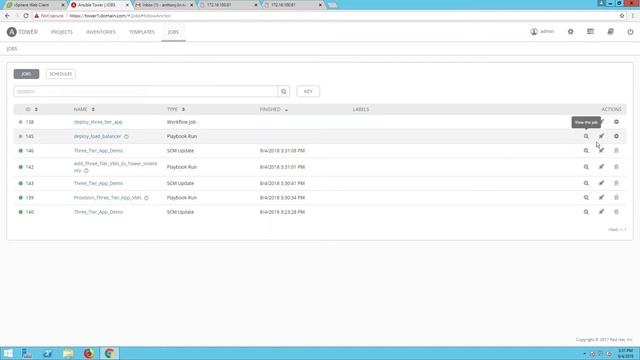
Task: Click the Chrome taskbar icon
Action: pyautogui.click(x=109, y=353)
